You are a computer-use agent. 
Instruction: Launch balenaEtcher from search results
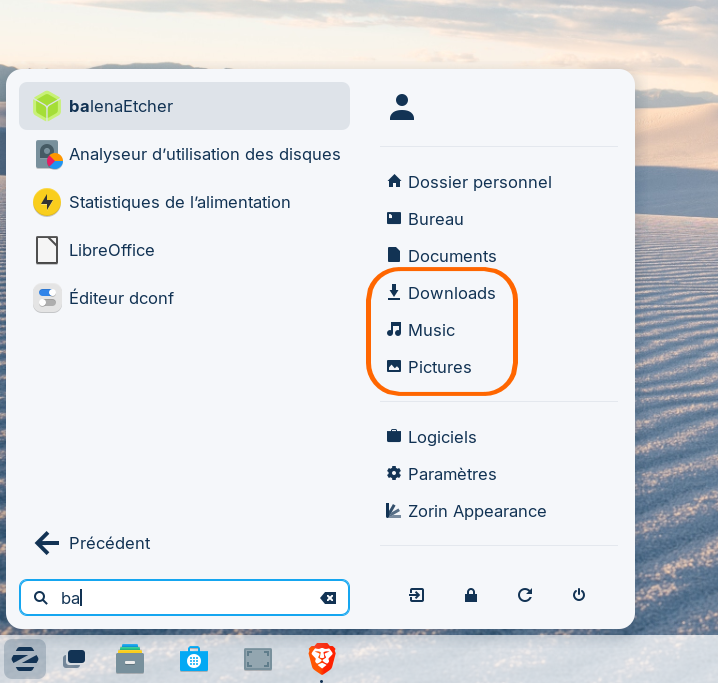tap(184, 106)
